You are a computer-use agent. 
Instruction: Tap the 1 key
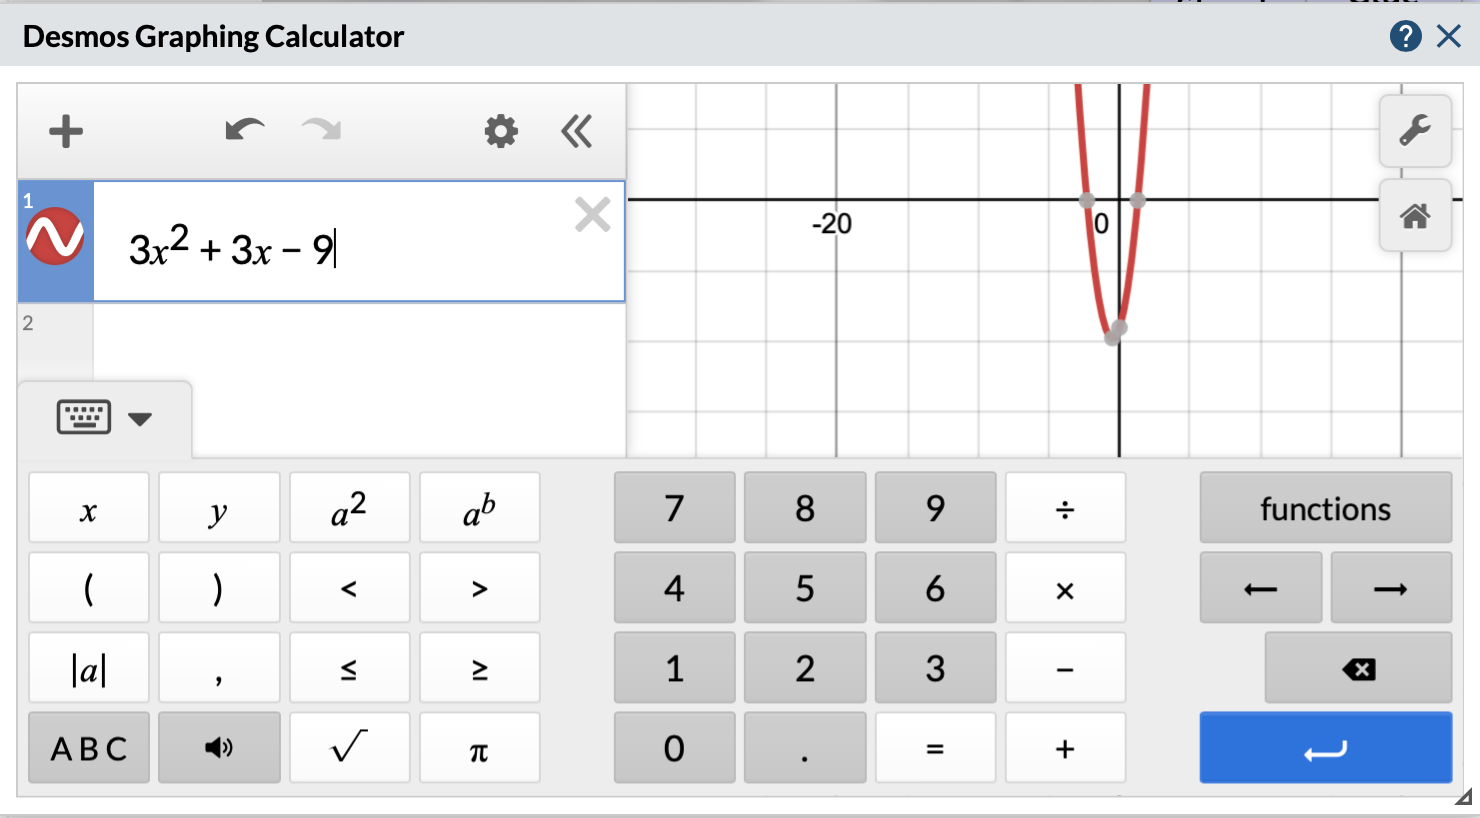pos(675,668)
